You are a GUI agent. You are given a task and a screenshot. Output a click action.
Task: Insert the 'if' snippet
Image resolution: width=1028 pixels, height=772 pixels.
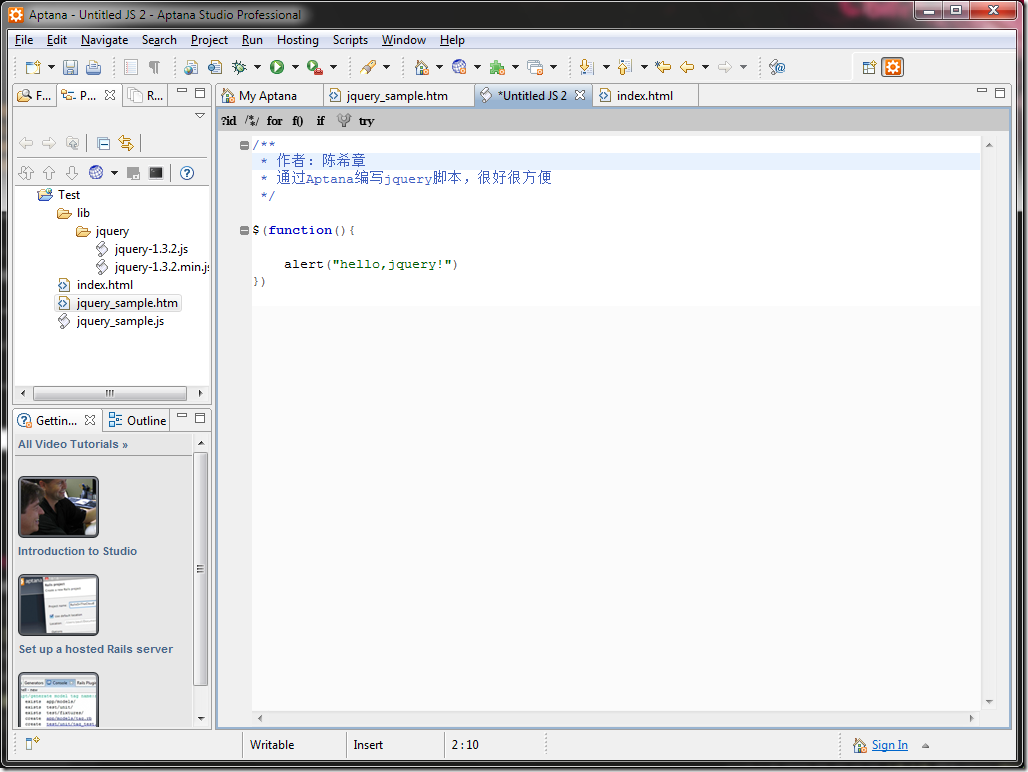[x=321, y=121]
